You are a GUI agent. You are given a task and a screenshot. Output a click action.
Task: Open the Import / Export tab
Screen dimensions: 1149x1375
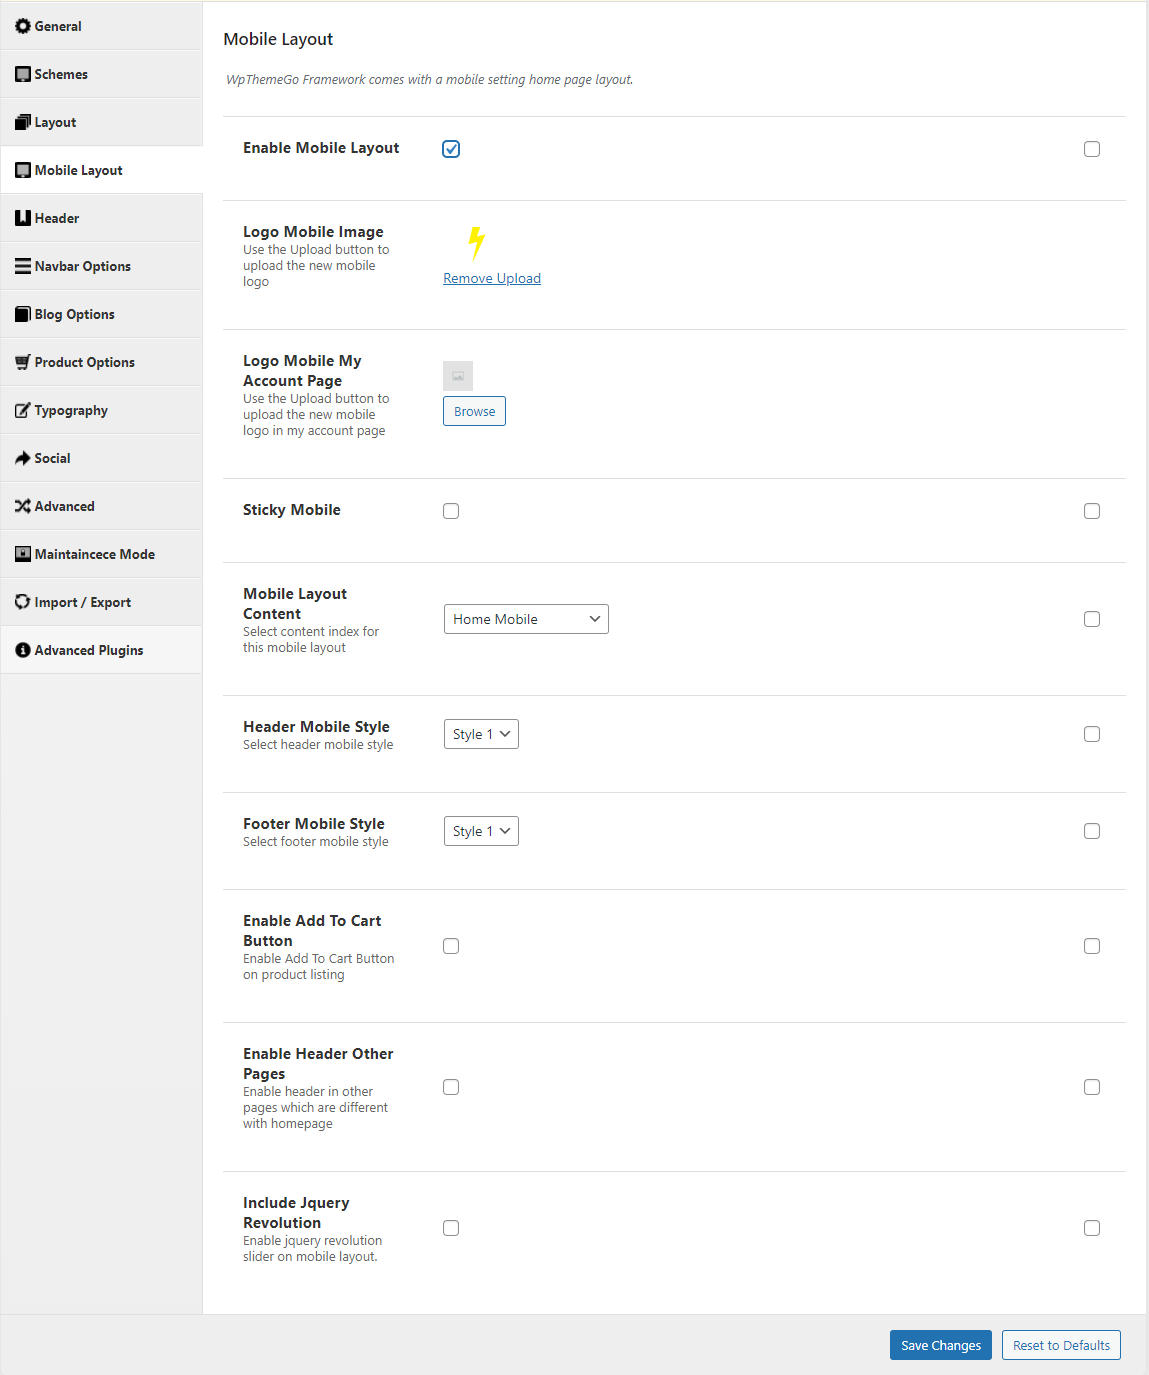[82, 602]
